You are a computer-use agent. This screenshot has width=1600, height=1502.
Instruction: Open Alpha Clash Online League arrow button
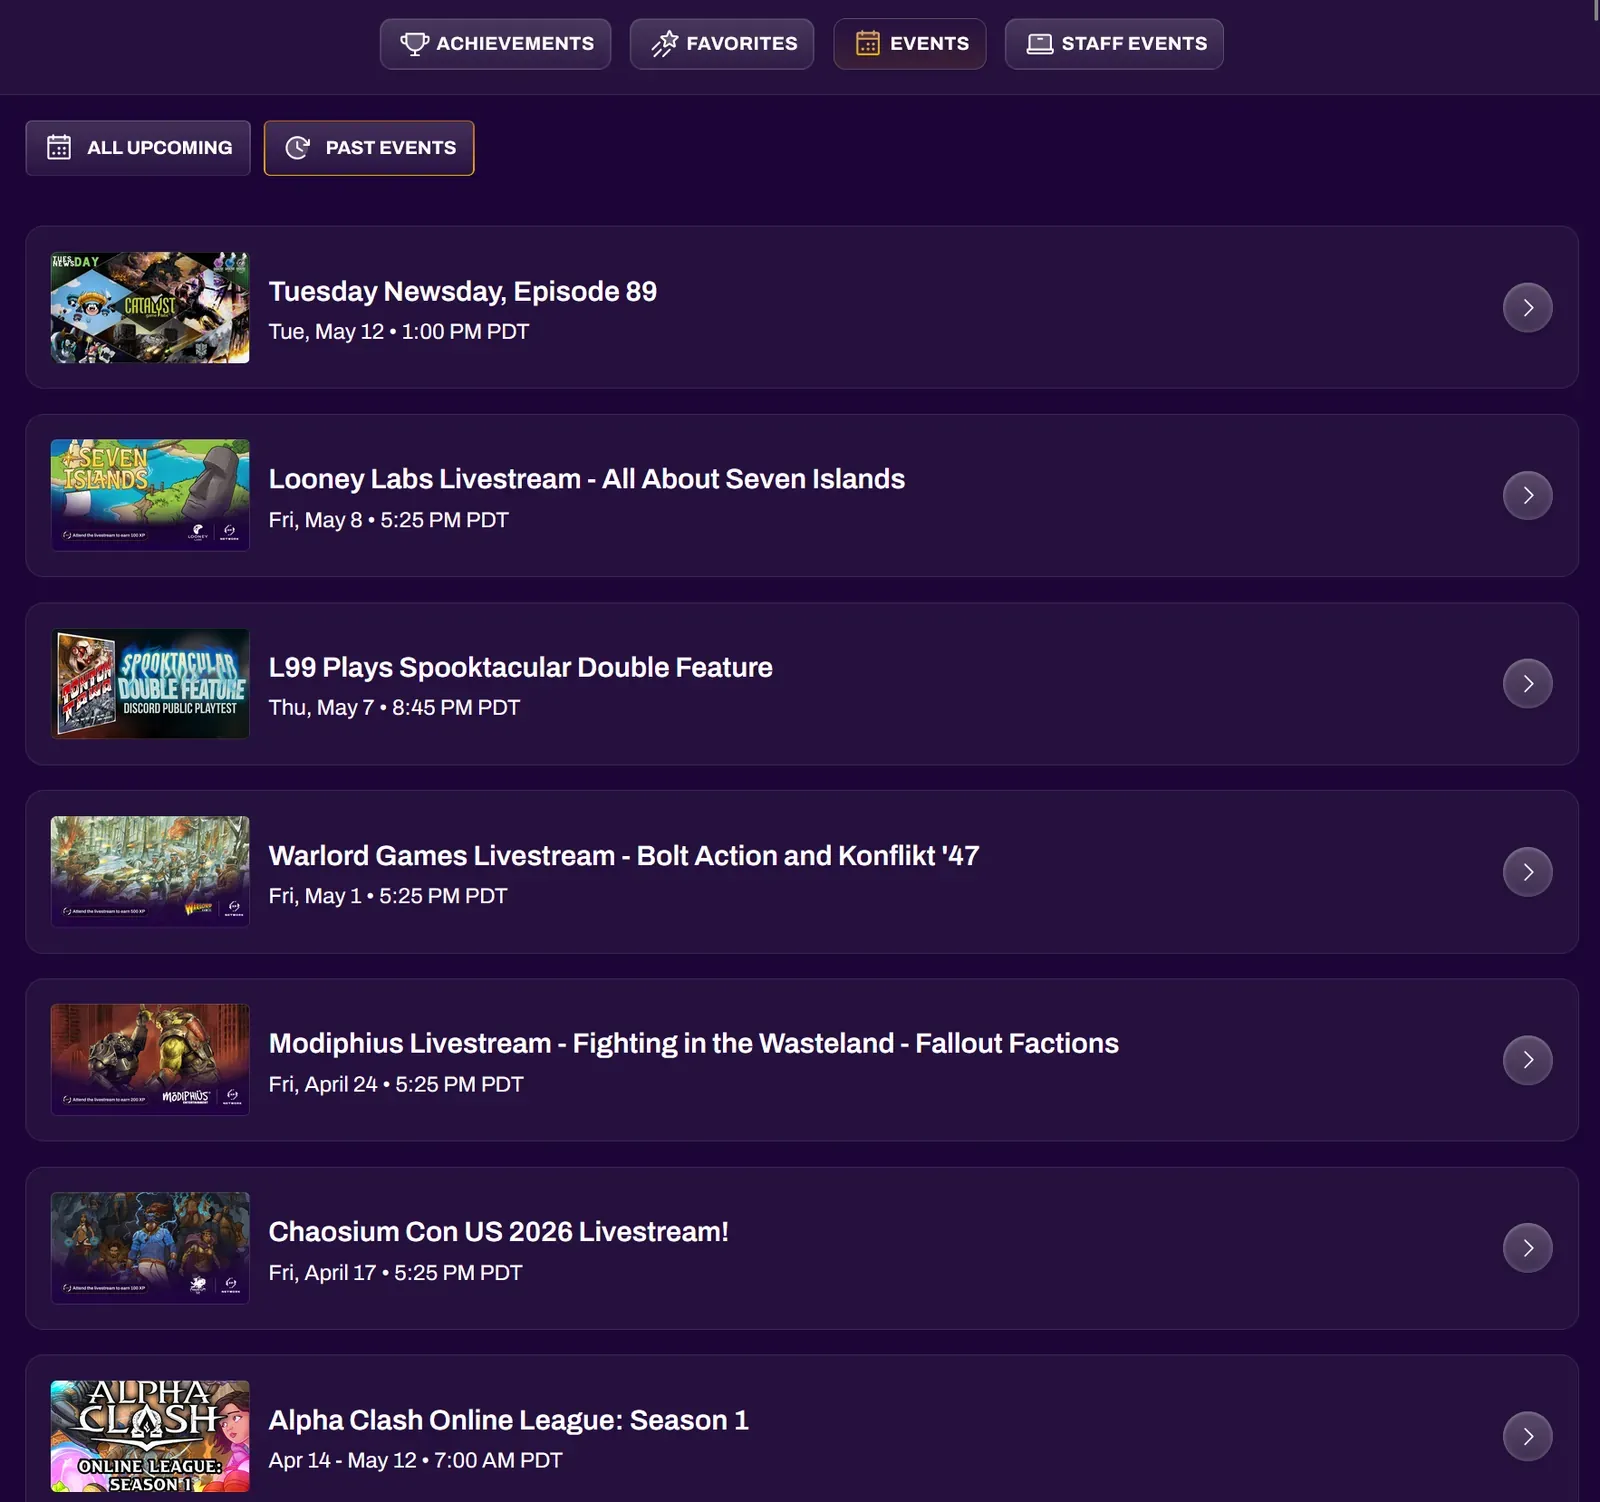(x=1528, y=1436)
